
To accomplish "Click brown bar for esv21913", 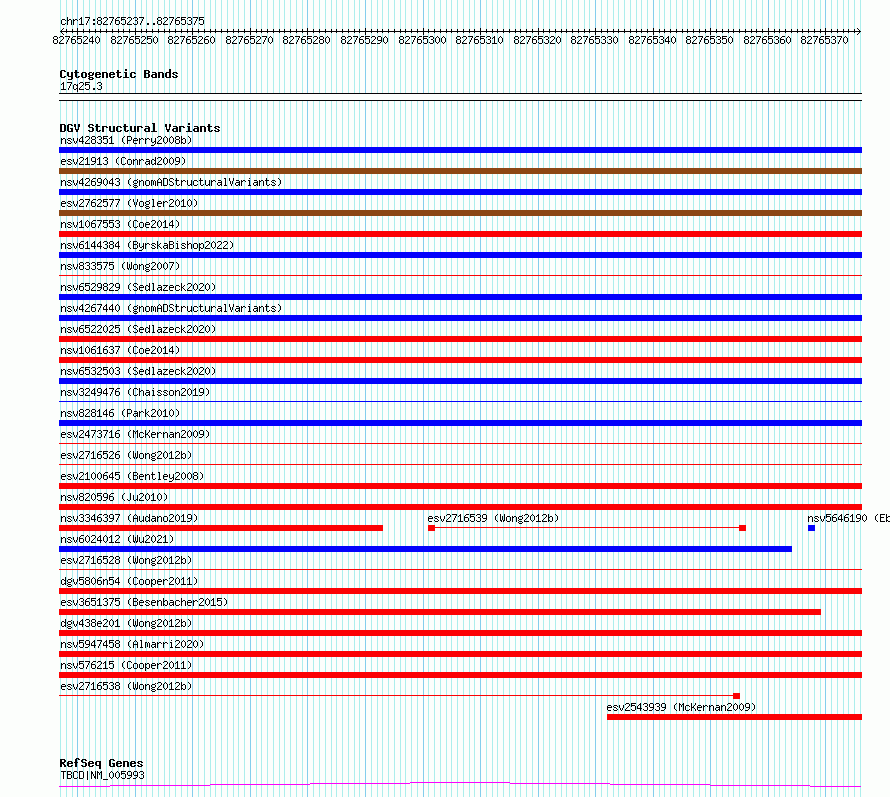I will coord(460,171).
